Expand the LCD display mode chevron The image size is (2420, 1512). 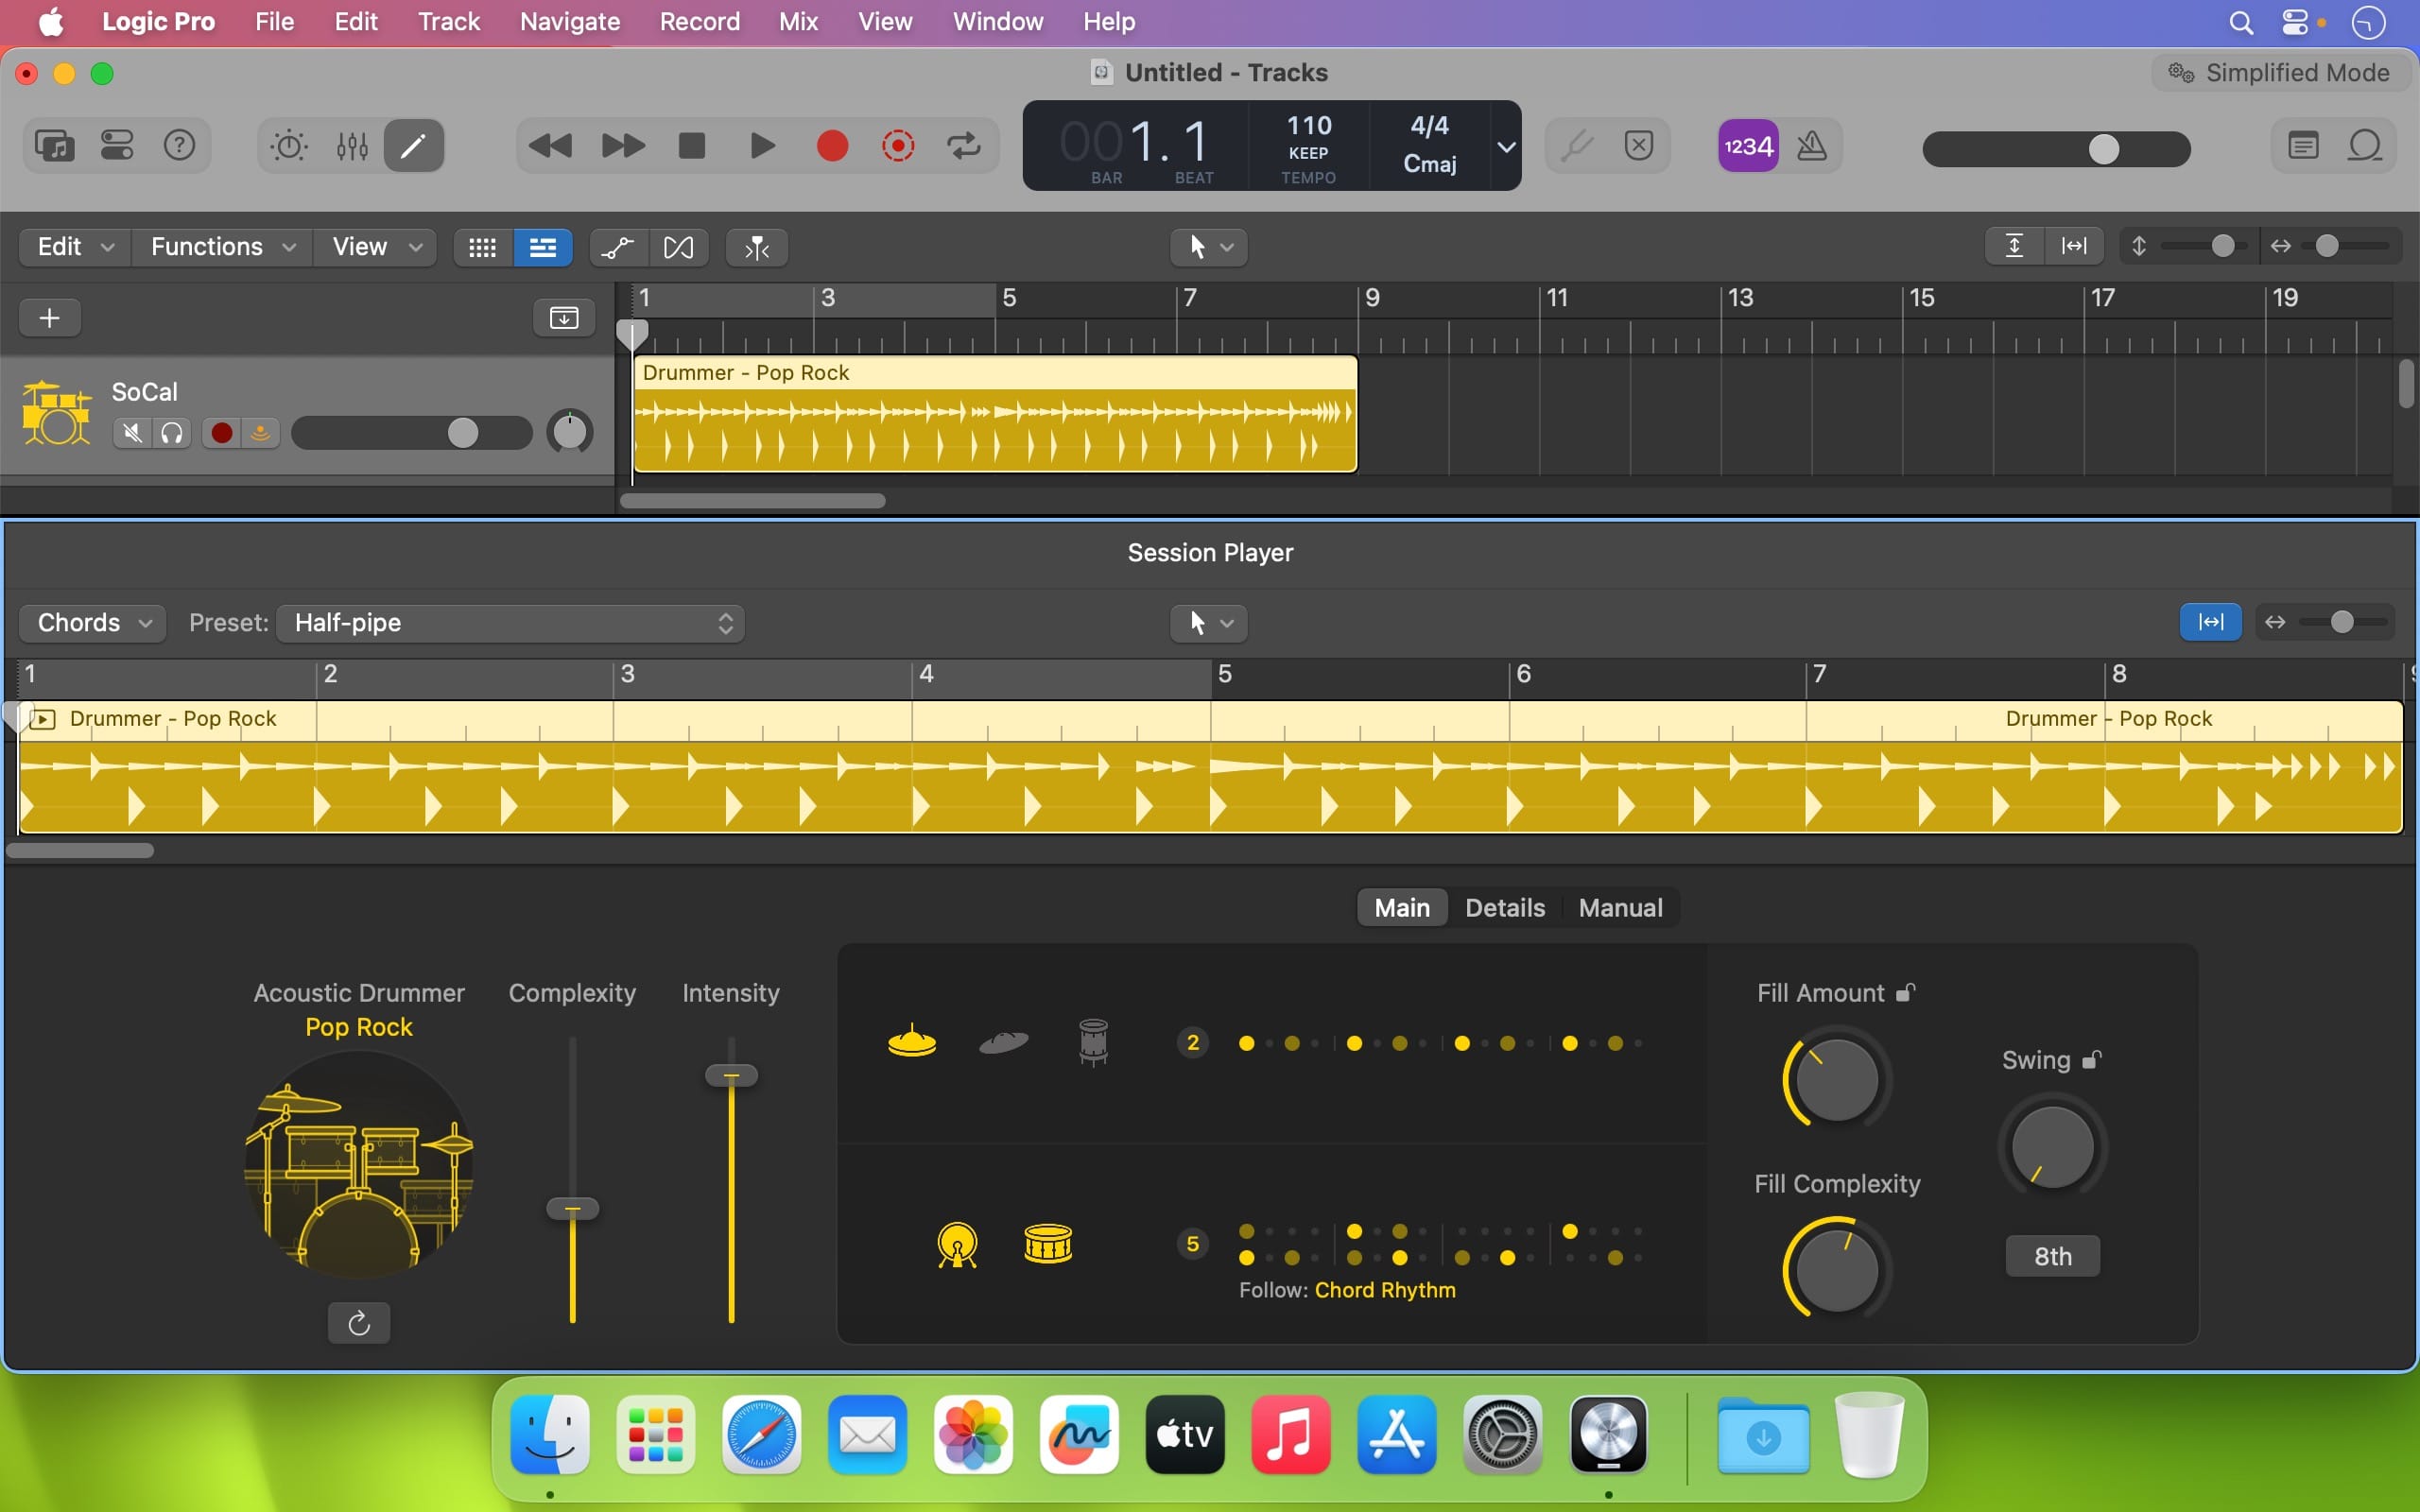[1506, 146]
